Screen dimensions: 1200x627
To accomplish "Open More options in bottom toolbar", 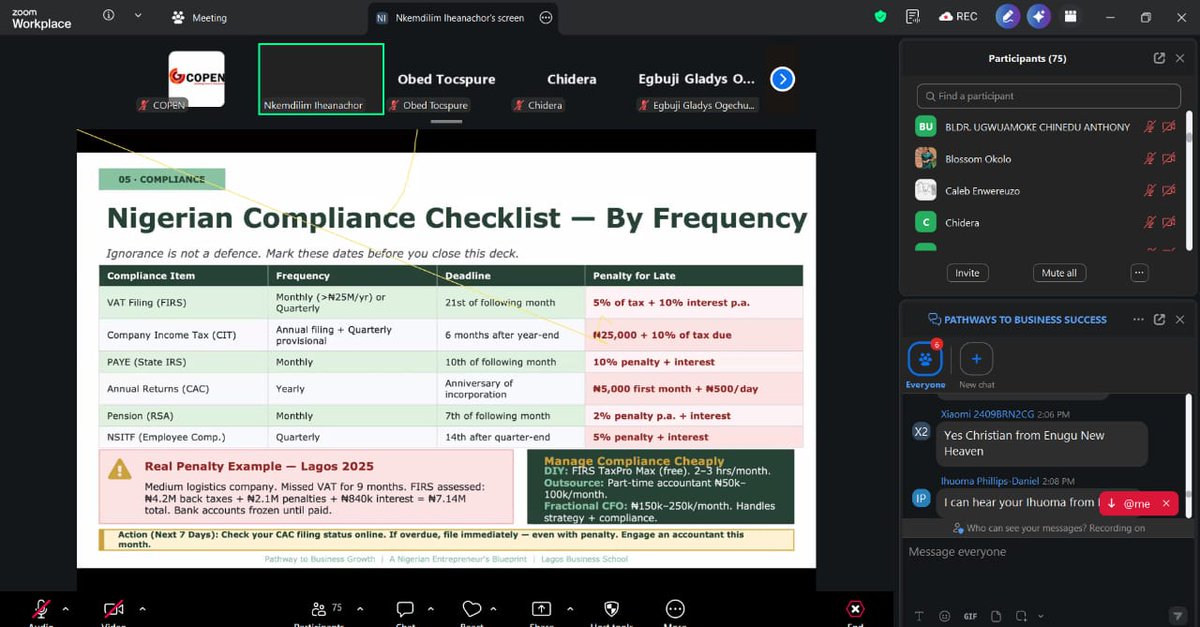I will point(675,609).
